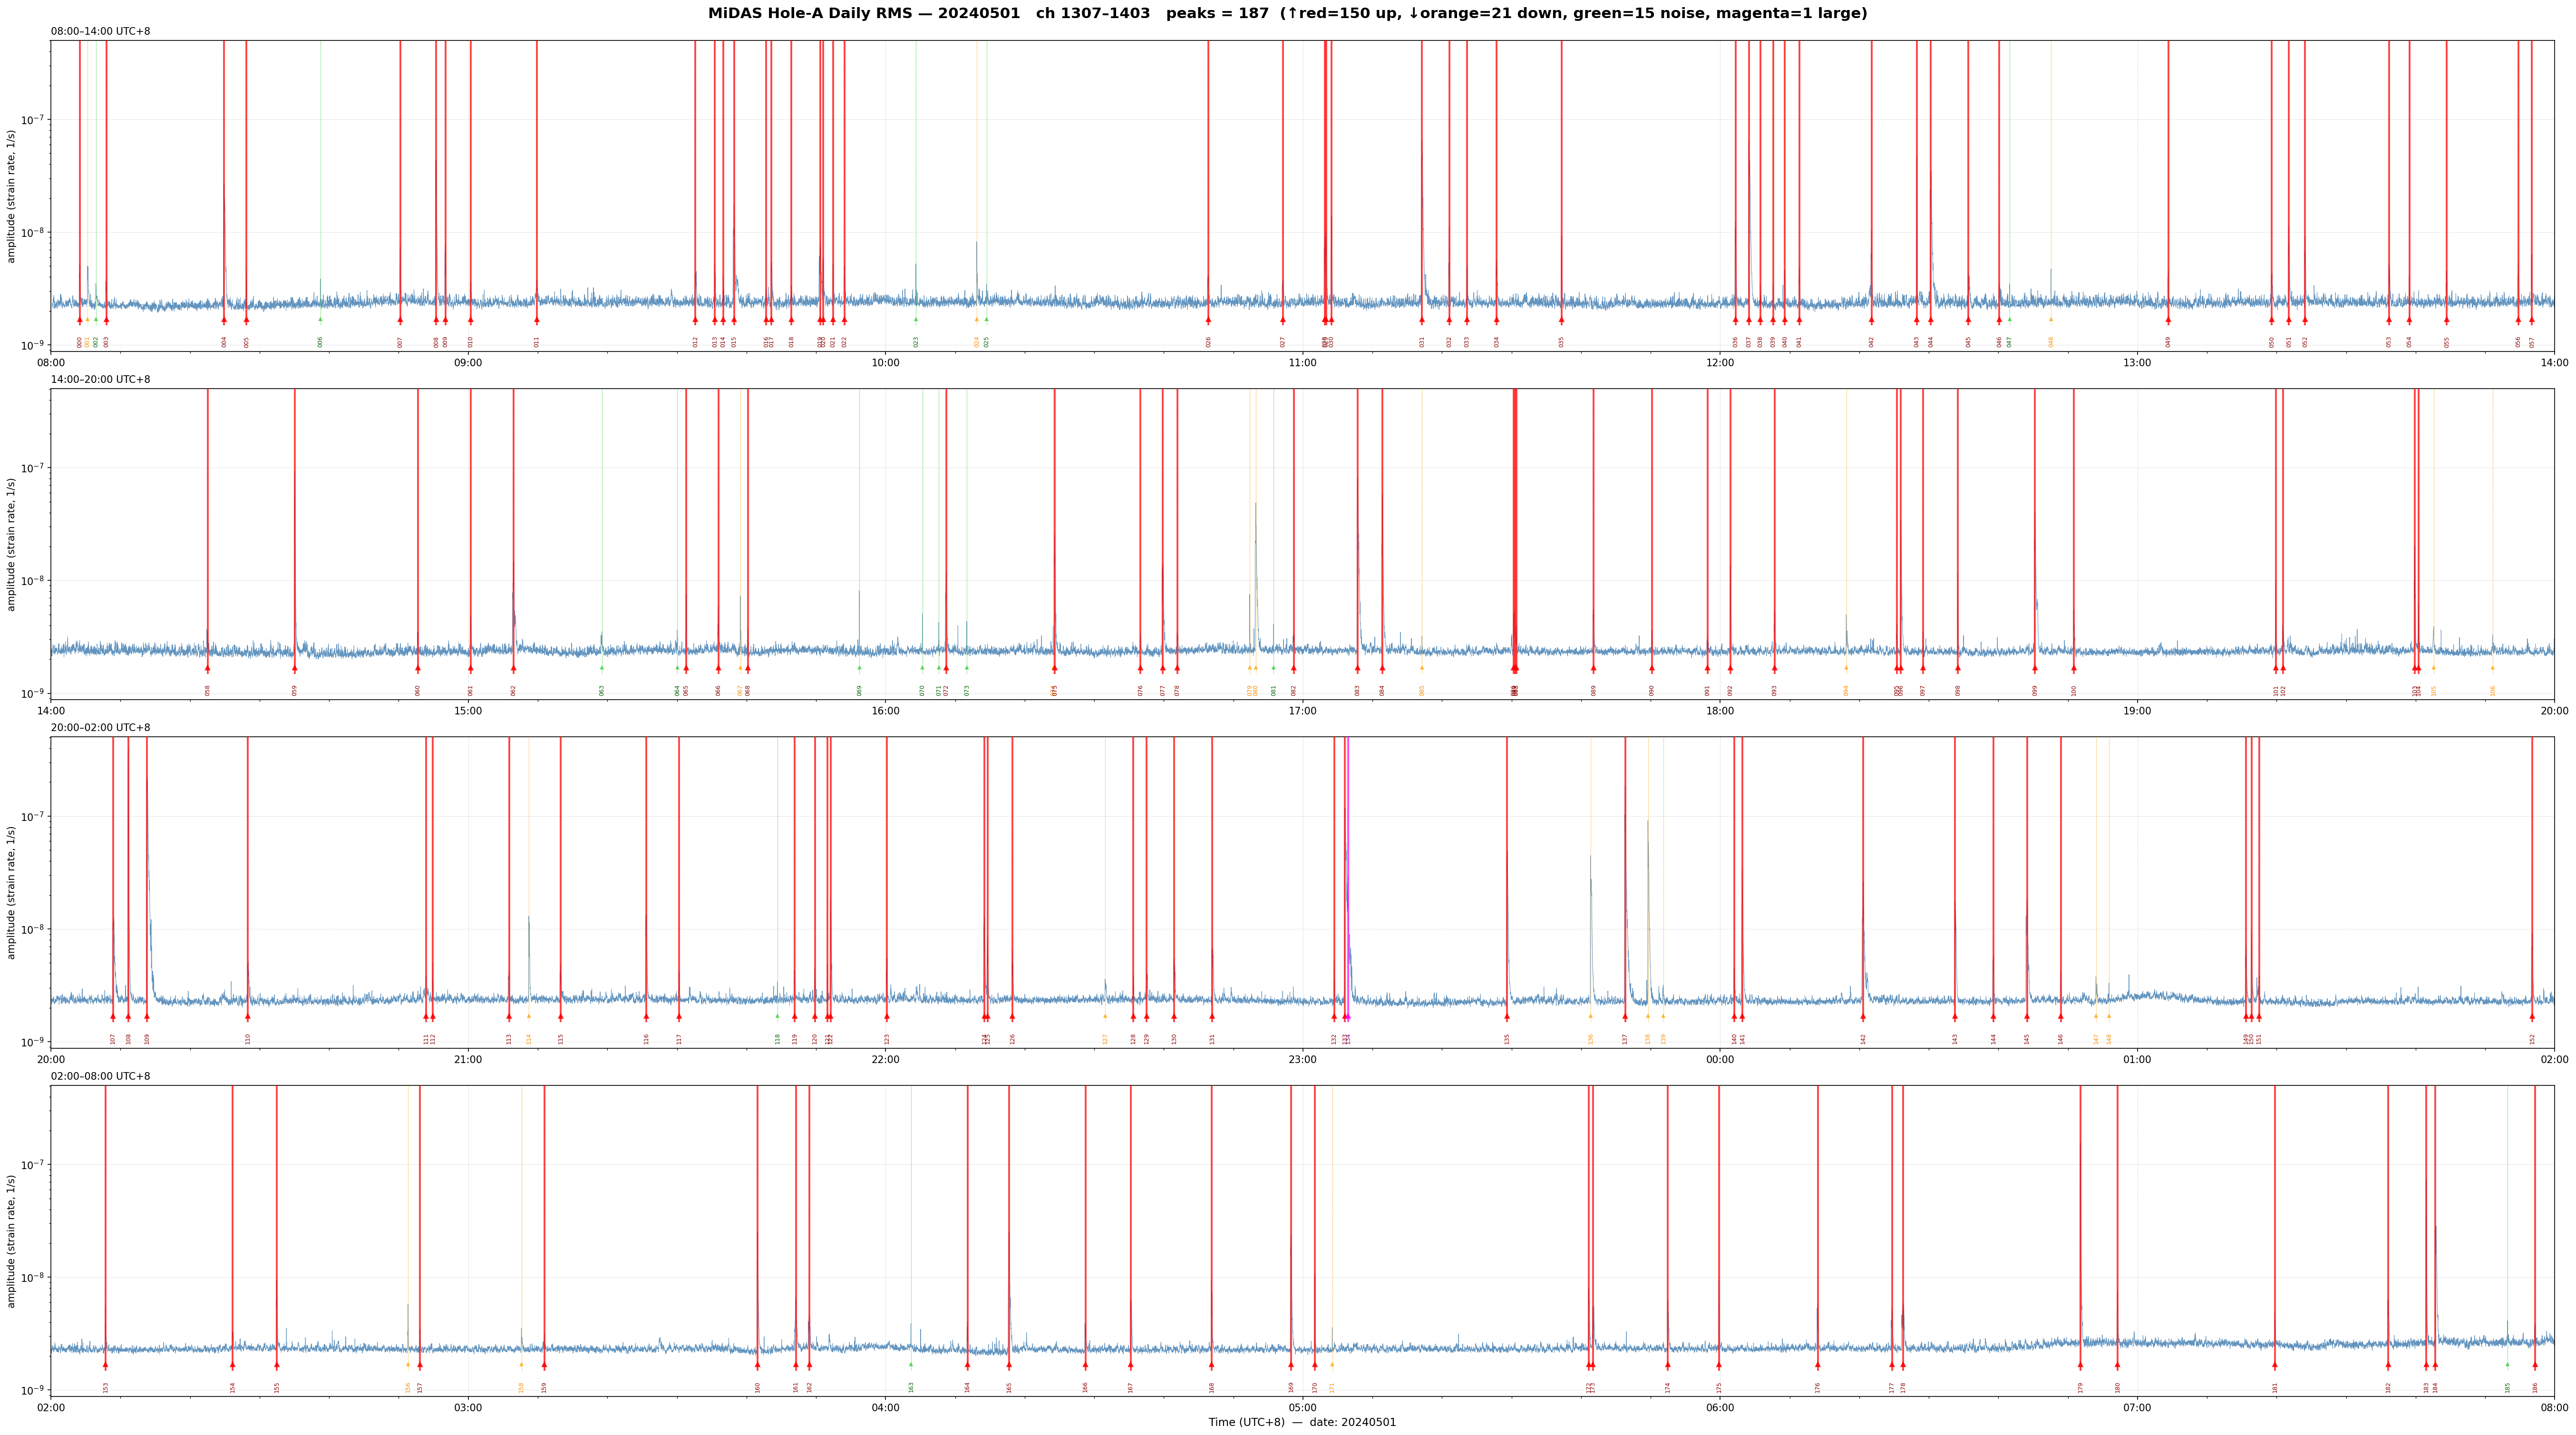Click the red arrow marker above peak 004
The width and height of the screenshot is (2576, 1435).
pyautogui.click(x=224, y=320)
